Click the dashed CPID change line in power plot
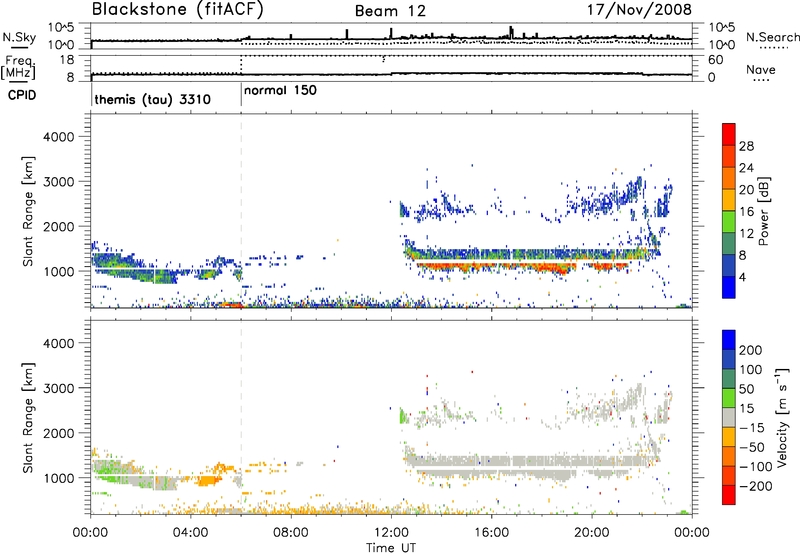 241,211
